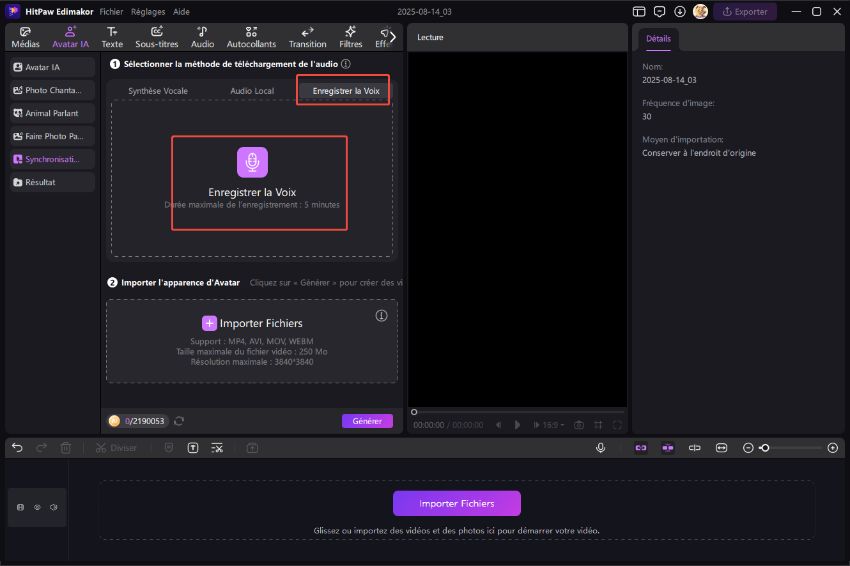Switch to the Enregistrer la Voix tab
The height and width of the screenshot is (566, 850).
coord(346,91)
